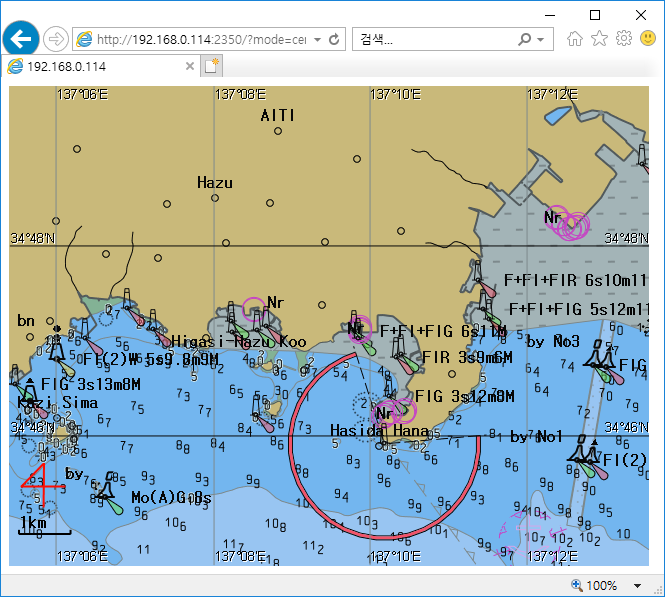665x597 pixels.
Task: Click the search magnifier icon
Action: 525,40
